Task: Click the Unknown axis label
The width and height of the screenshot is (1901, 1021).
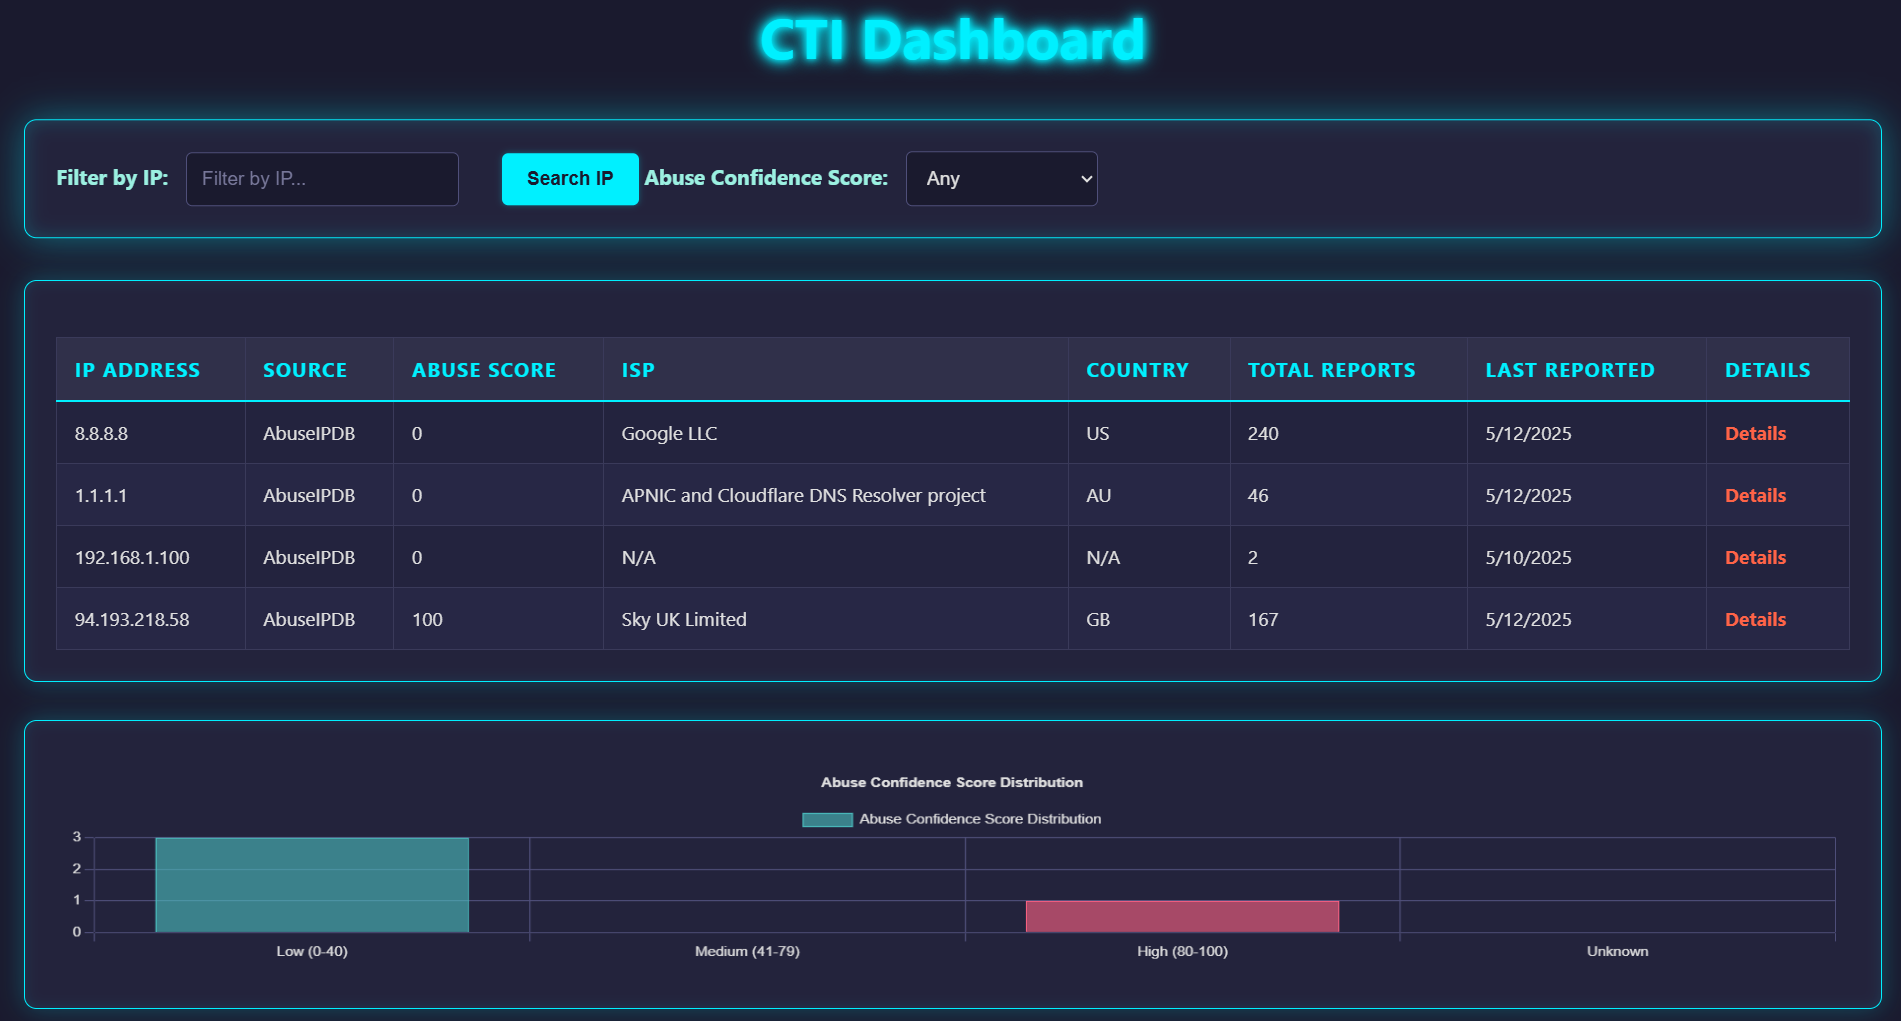Action: point(1617,951)
